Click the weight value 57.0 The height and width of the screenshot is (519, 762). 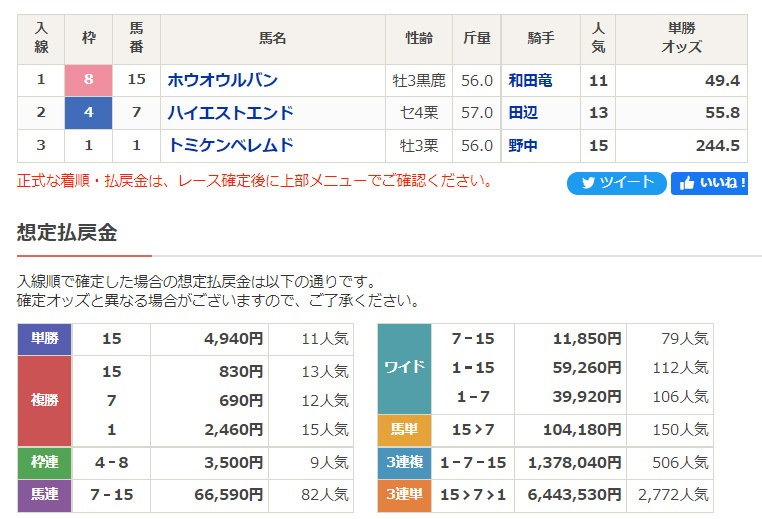point(477,113)
